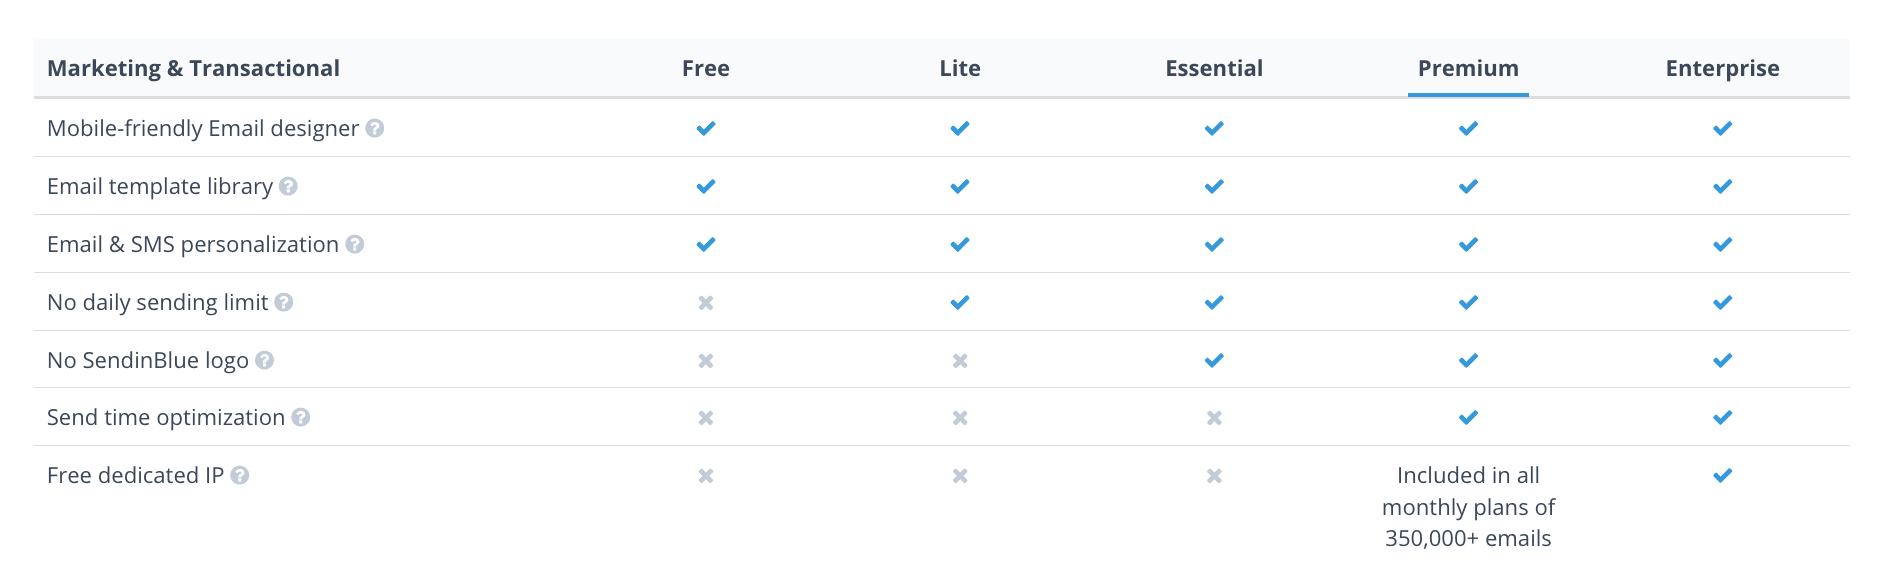This screenshot has width=1886, height=580.
Task: Open Free dedicated IP help icon
Action: [240, 475]
